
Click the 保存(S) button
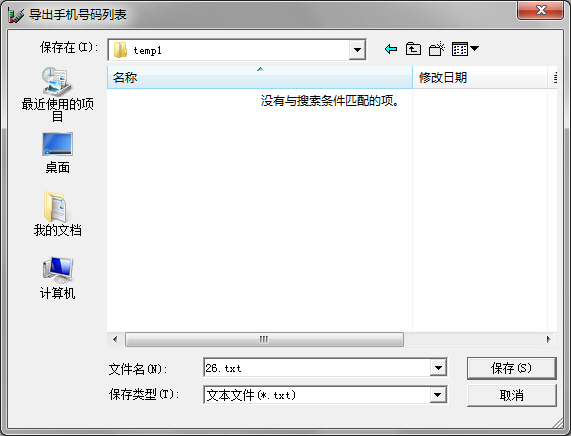[512, 368]
